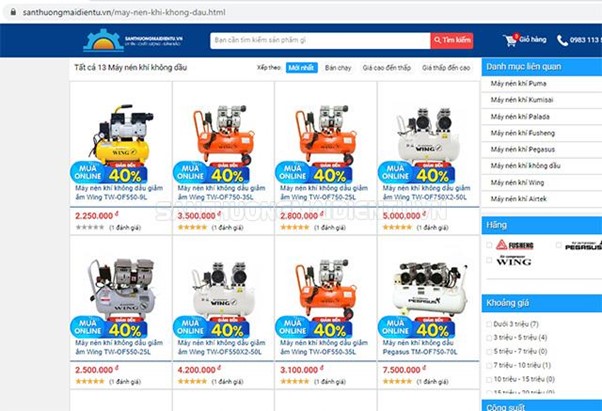Open the Wing TW-OF550-9L product link
This screenshot has height=411, width=602.
tap(119, 193)
